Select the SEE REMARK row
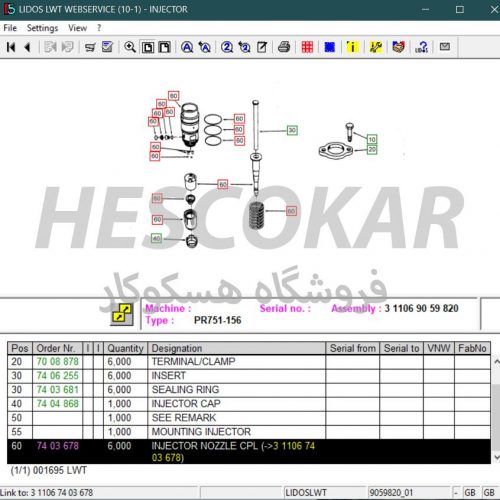The height and width of the screenshot is (500, 500). [x=249, y=418]
